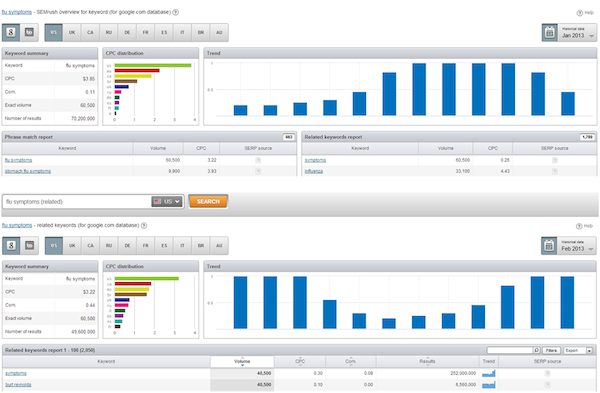Screen dimensions: 600x393
Task: Select Bing engine icon in Jan 2013 overview
Action: click(29, 33)
